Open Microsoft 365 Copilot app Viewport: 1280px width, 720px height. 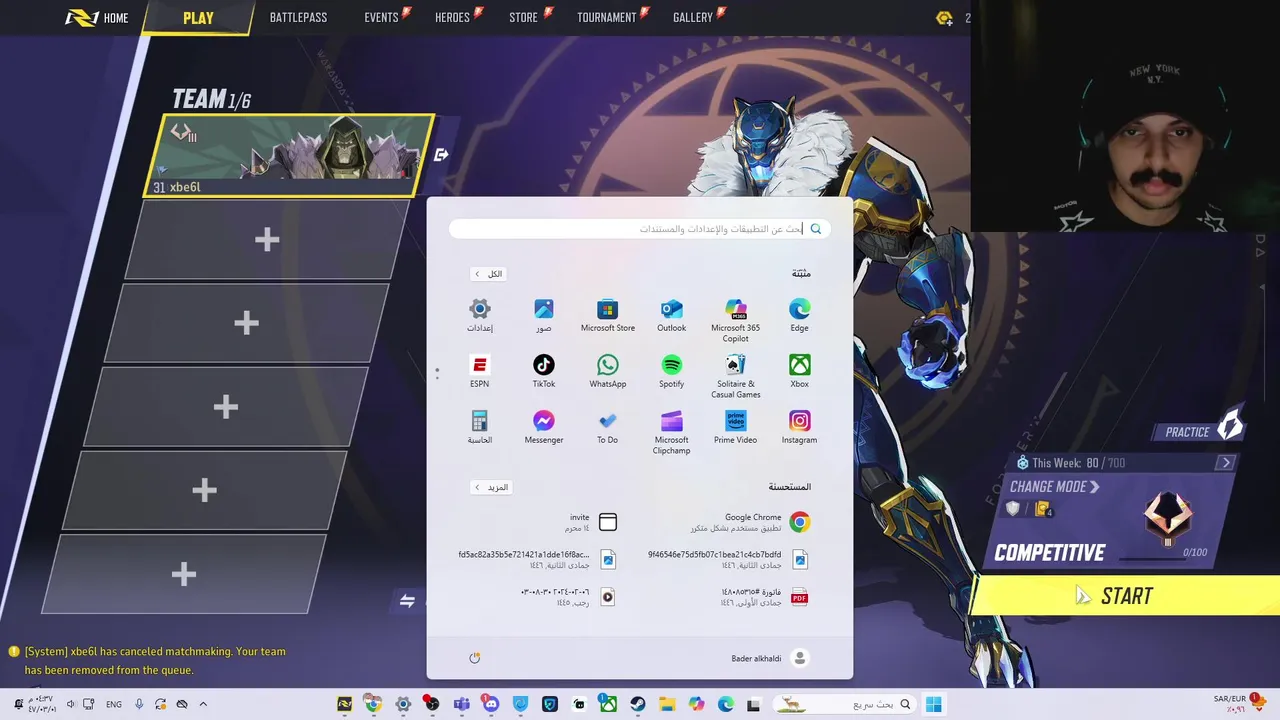[736, 320]
